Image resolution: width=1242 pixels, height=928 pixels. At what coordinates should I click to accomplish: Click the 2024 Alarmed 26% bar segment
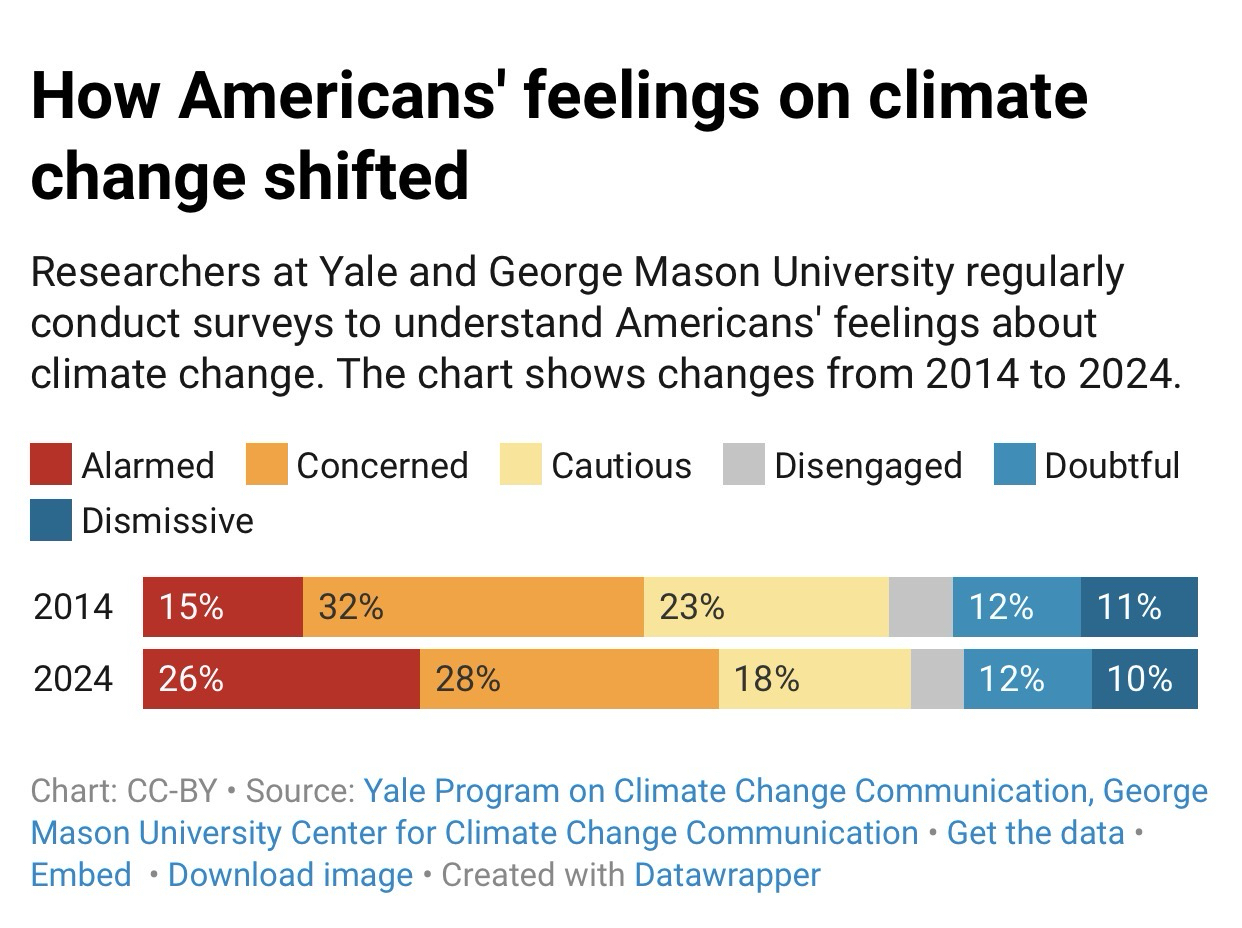click(281, 679)
